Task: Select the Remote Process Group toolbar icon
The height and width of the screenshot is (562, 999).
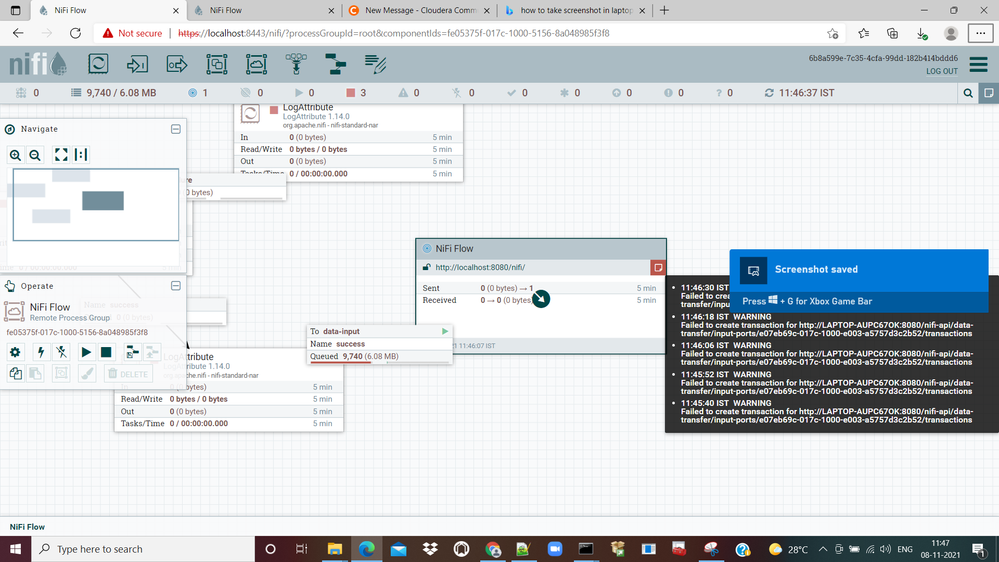Action: point(256,64)
